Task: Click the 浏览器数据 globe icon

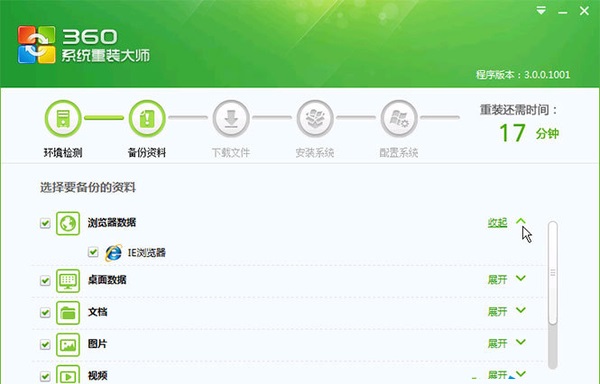Action: click(68, 223)
